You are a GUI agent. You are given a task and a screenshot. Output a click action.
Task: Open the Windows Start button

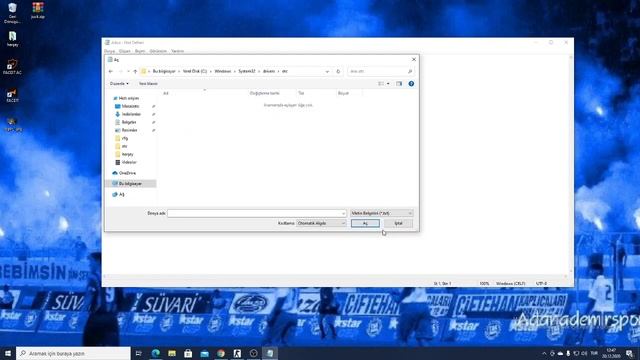[8, 353]
